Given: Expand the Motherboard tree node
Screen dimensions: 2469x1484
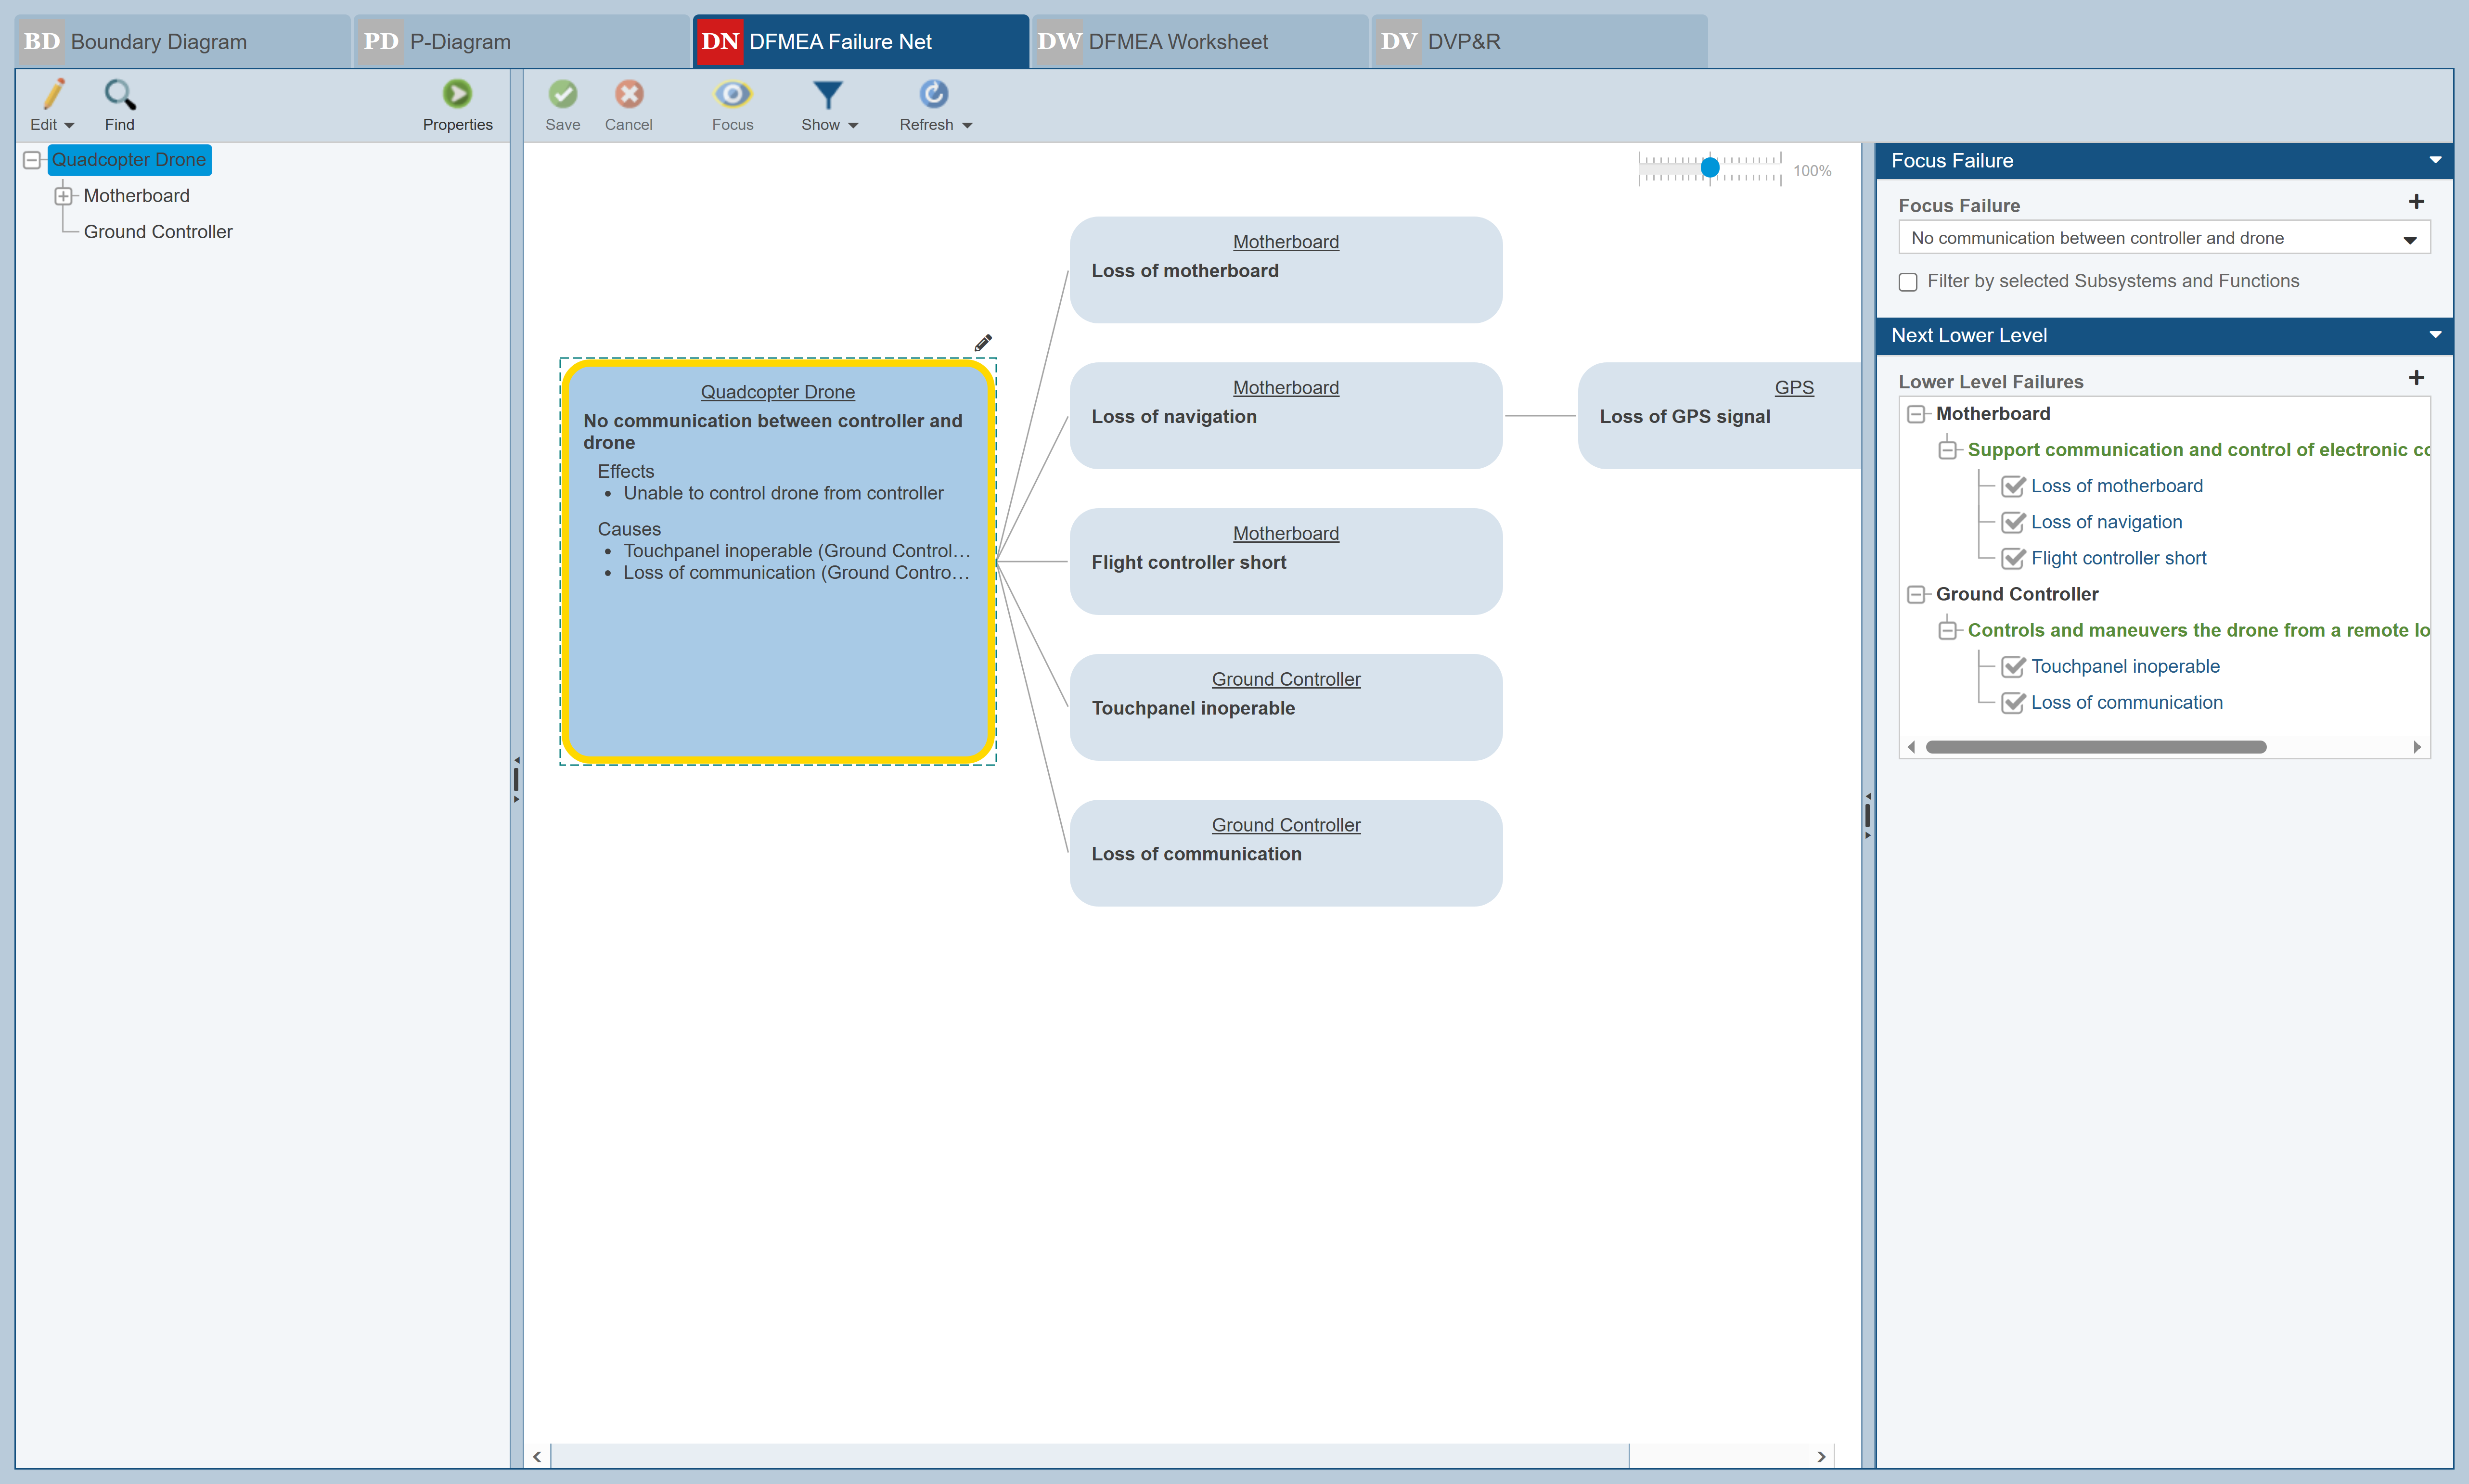Looking at the screenshot, I should pos(64,196).
